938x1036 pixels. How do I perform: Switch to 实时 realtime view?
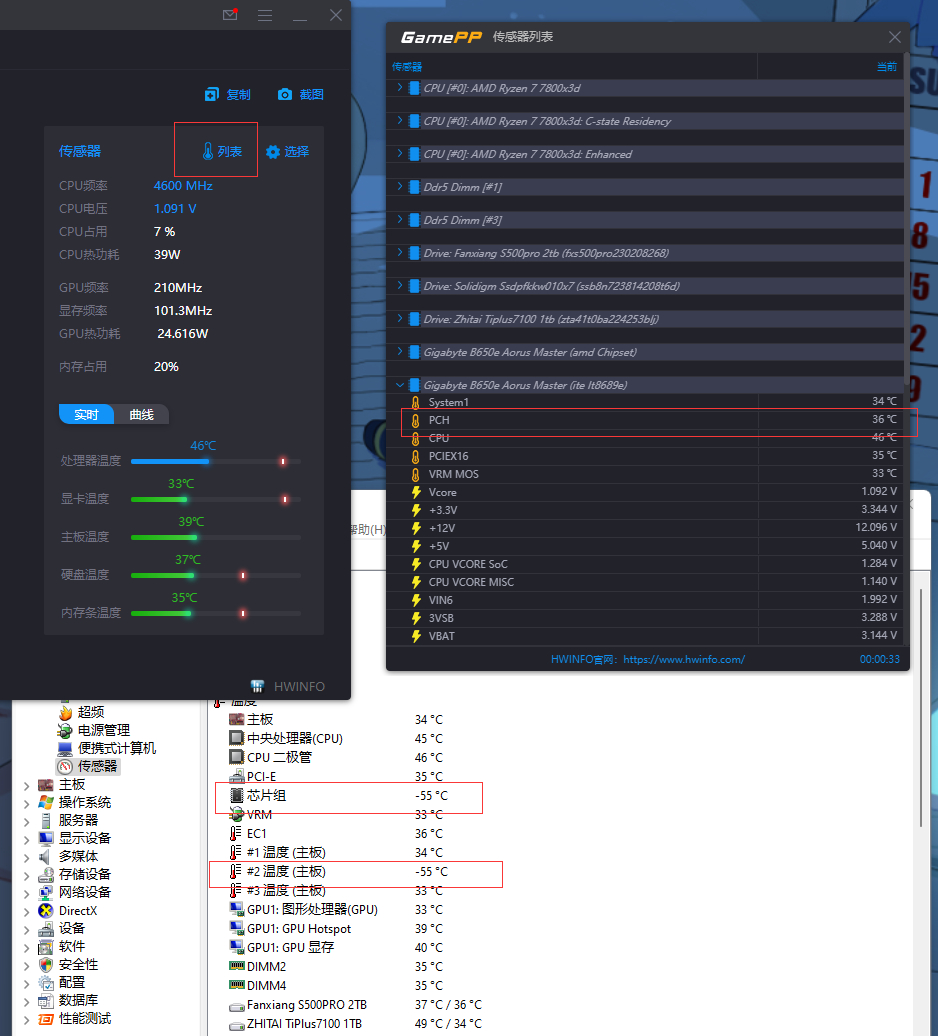pos(86,414)
